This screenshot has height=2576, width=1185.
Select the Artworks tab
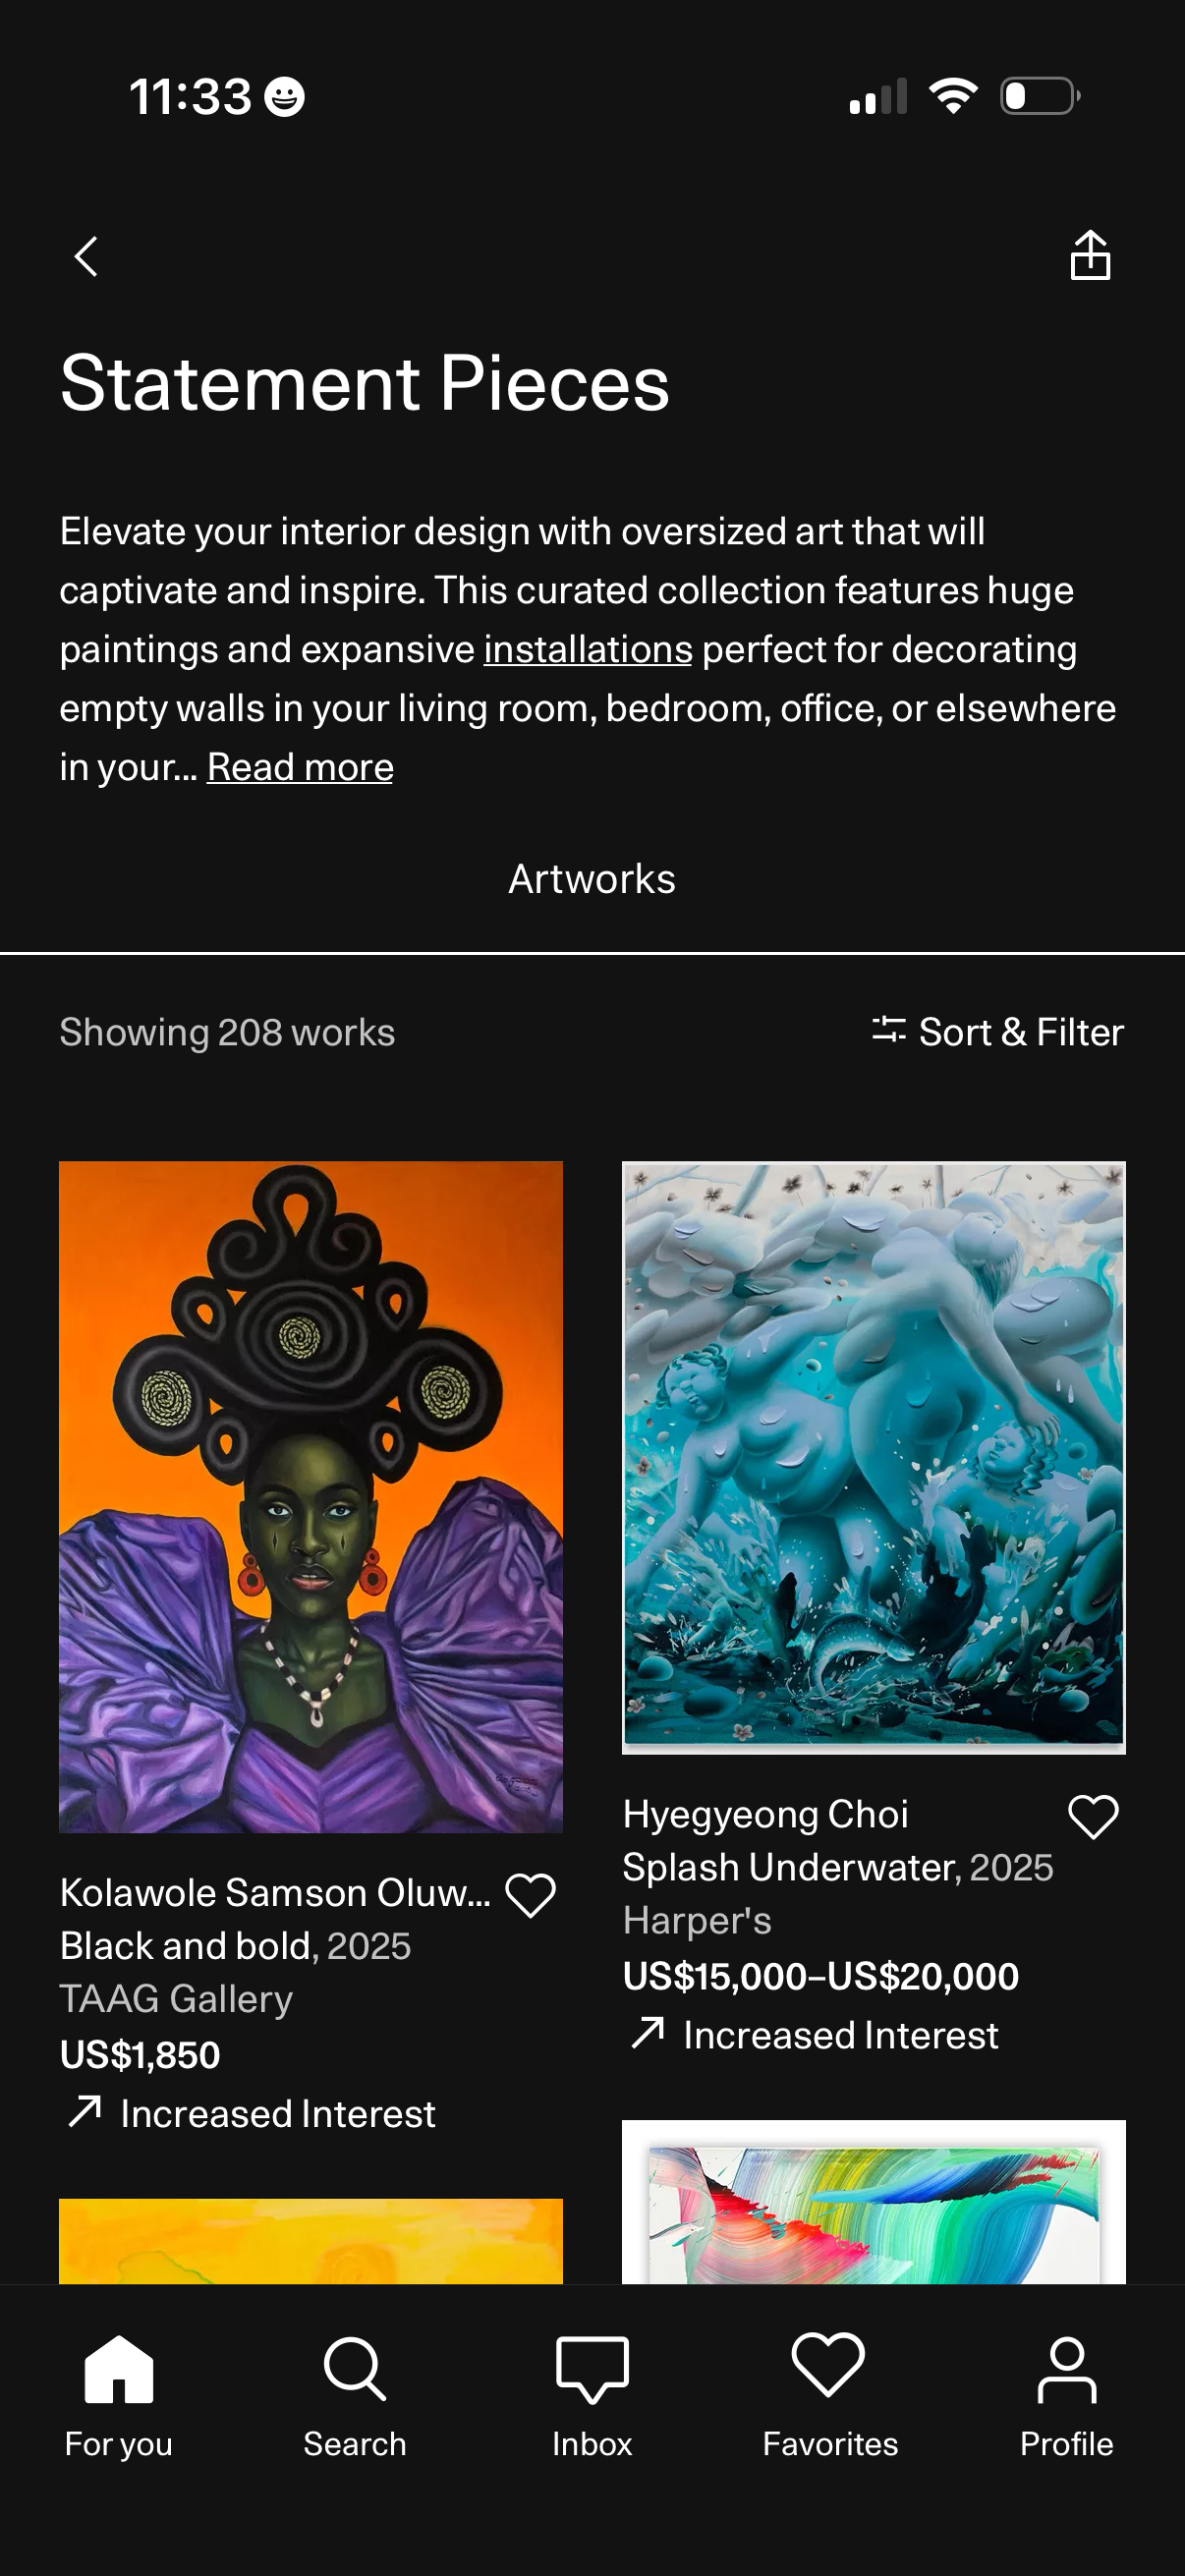592,879
